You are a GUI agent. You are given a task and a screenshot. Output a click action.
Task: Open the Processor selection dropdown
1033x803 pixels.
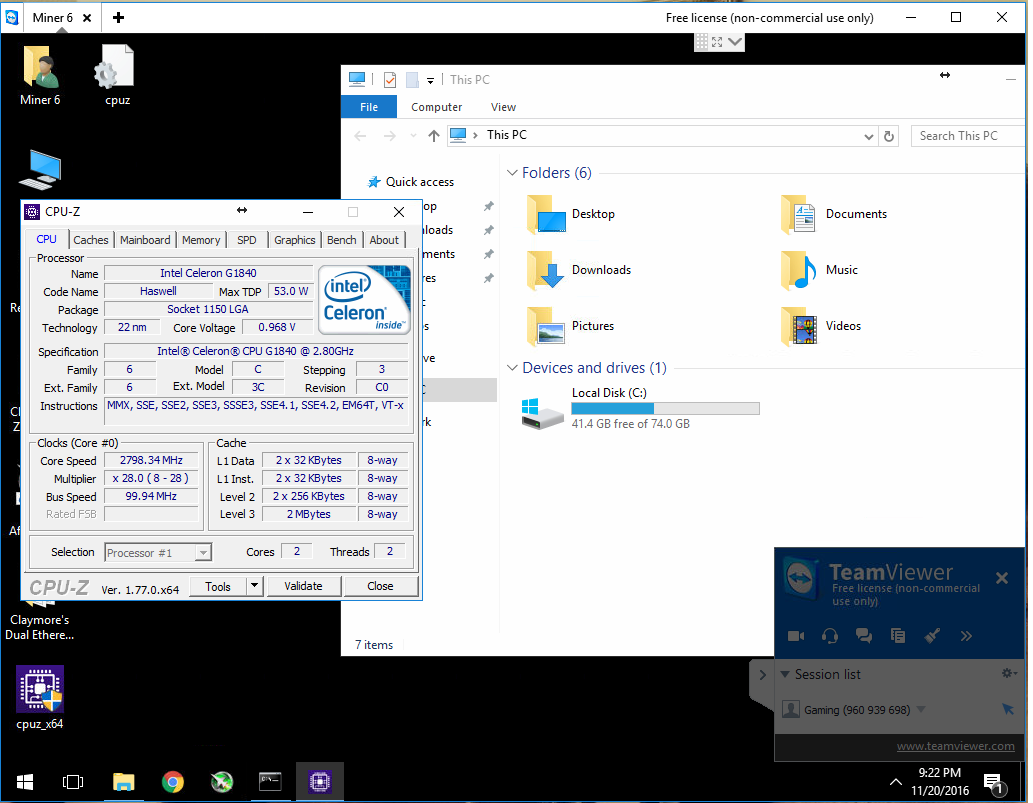pyautogui.click(x=204, y=552)
